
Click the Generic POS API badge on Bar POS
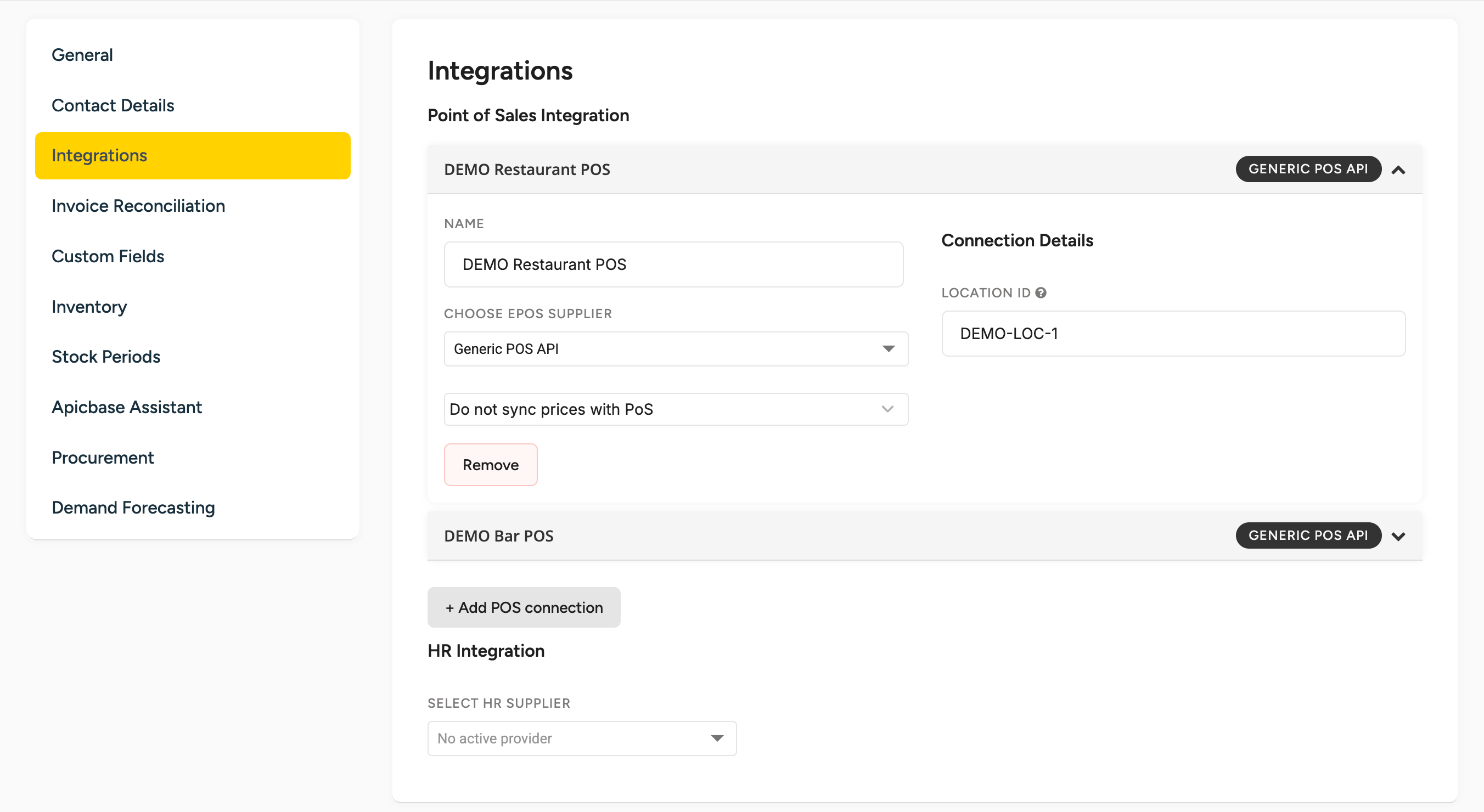click(1308, 535)
